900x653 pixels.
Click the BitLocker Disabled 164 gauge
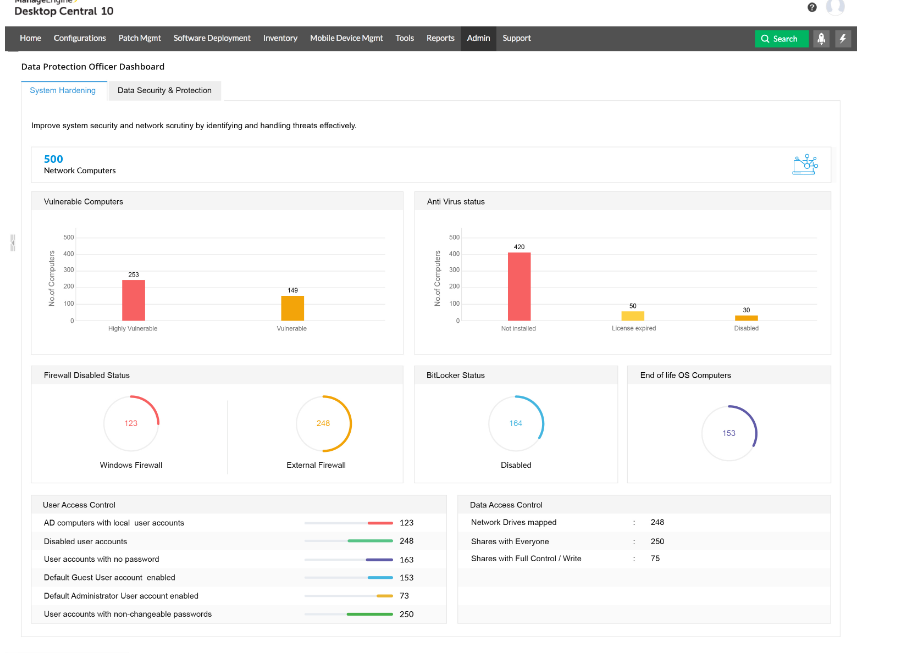[515, 423]
